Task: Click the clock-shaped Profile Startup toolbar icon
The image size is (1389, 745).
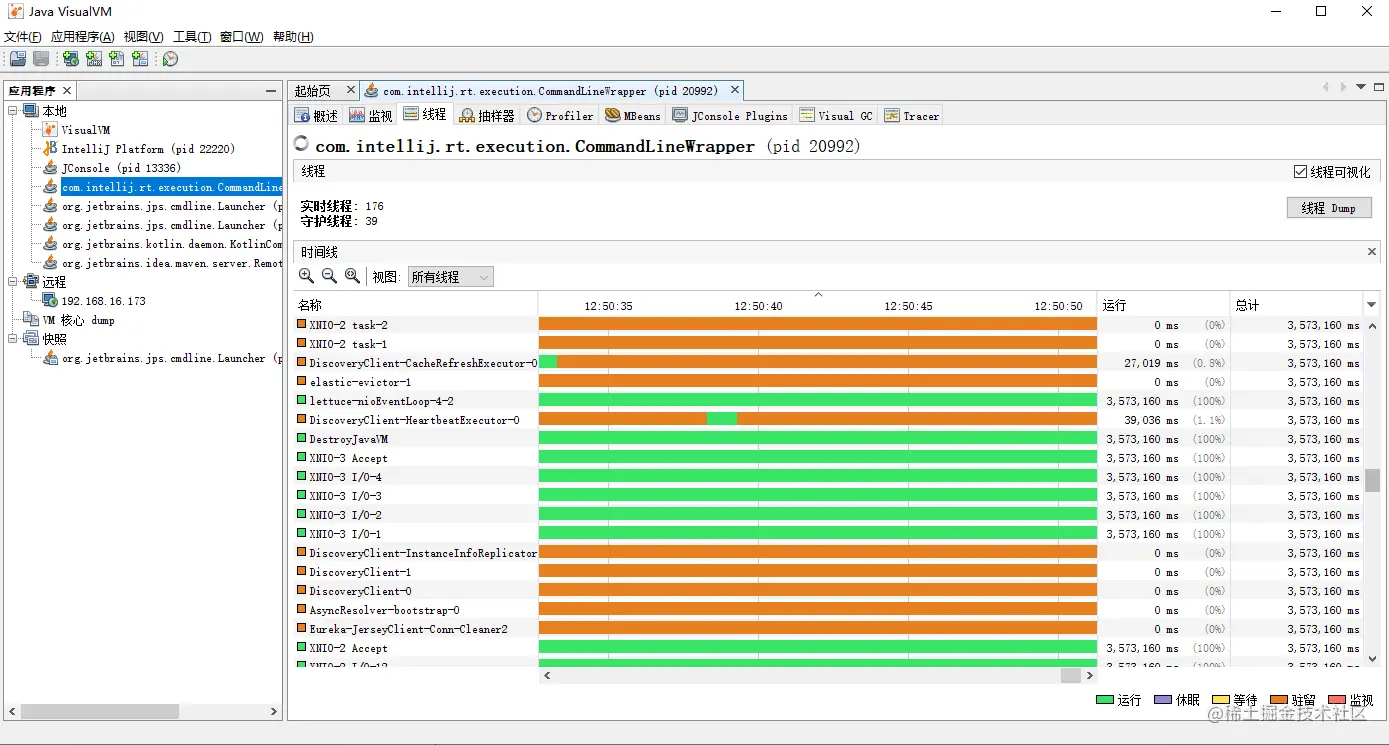Action: [171, 59]
